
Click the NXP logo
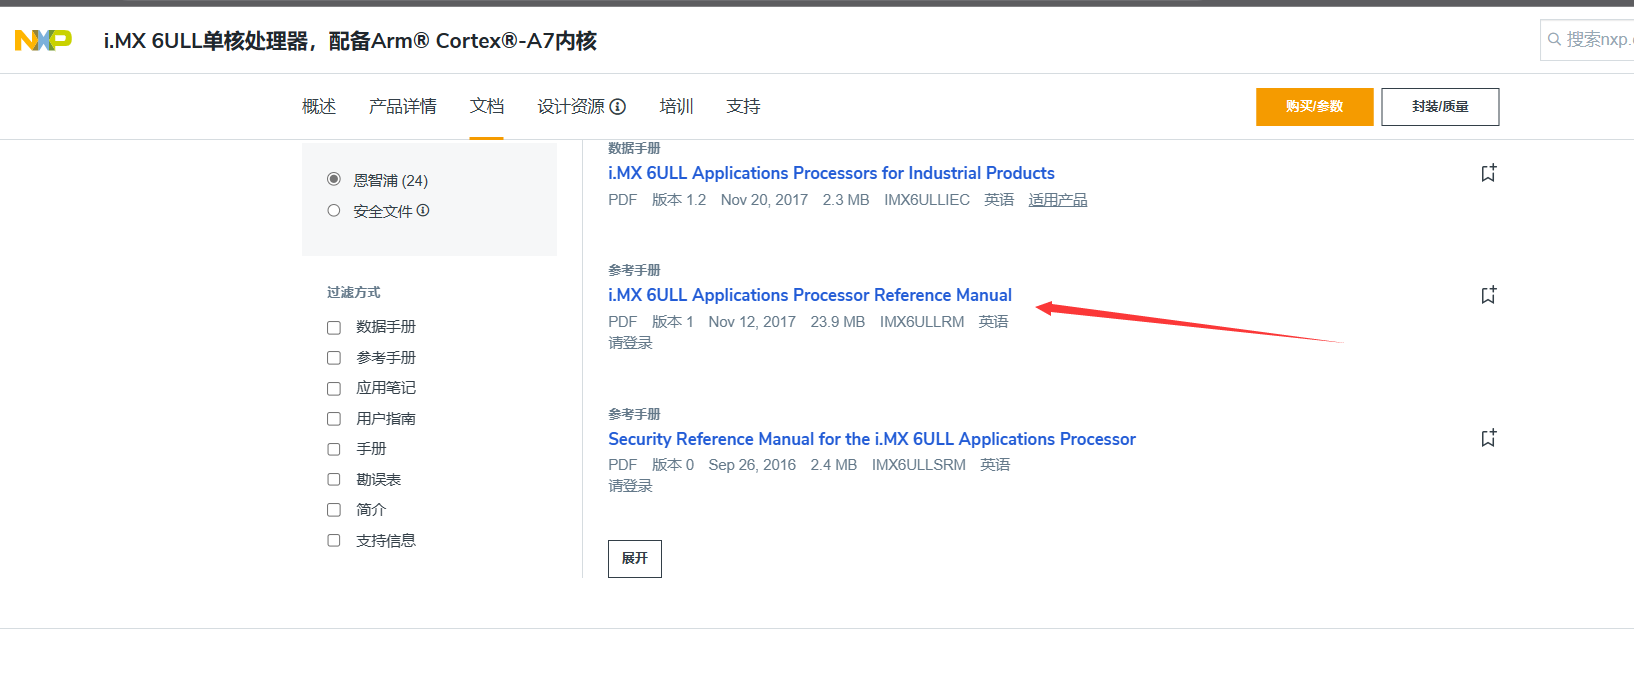pos(43,40)
